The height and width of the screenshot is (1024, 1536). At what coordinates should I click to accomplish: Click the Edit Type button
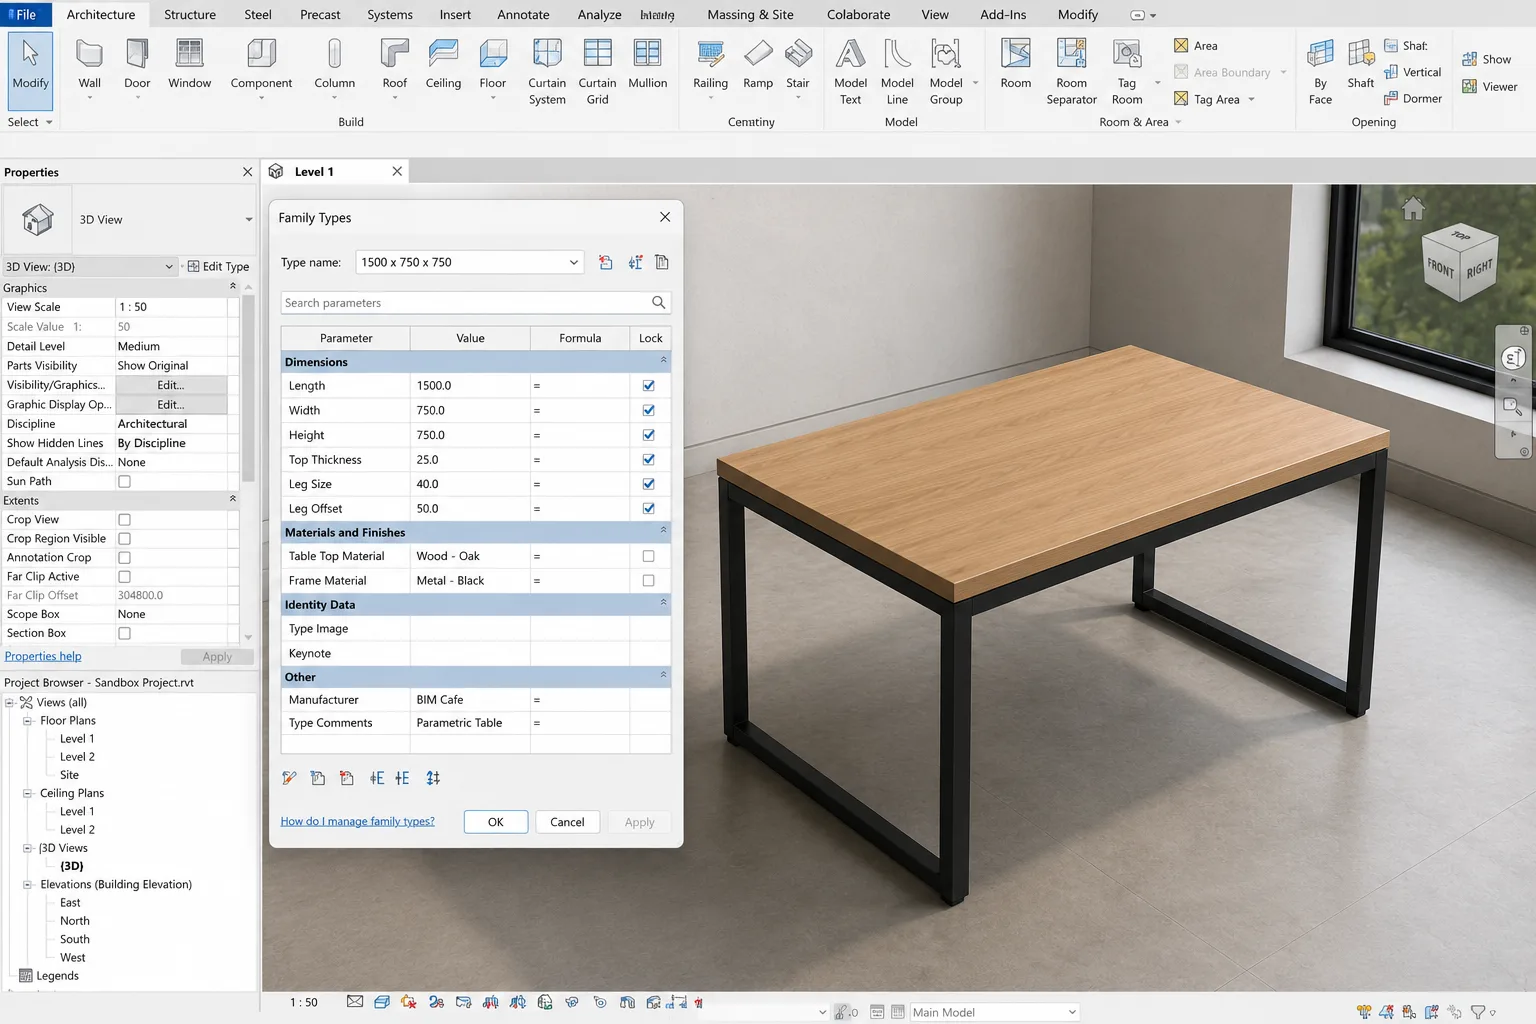click(218, 266)
